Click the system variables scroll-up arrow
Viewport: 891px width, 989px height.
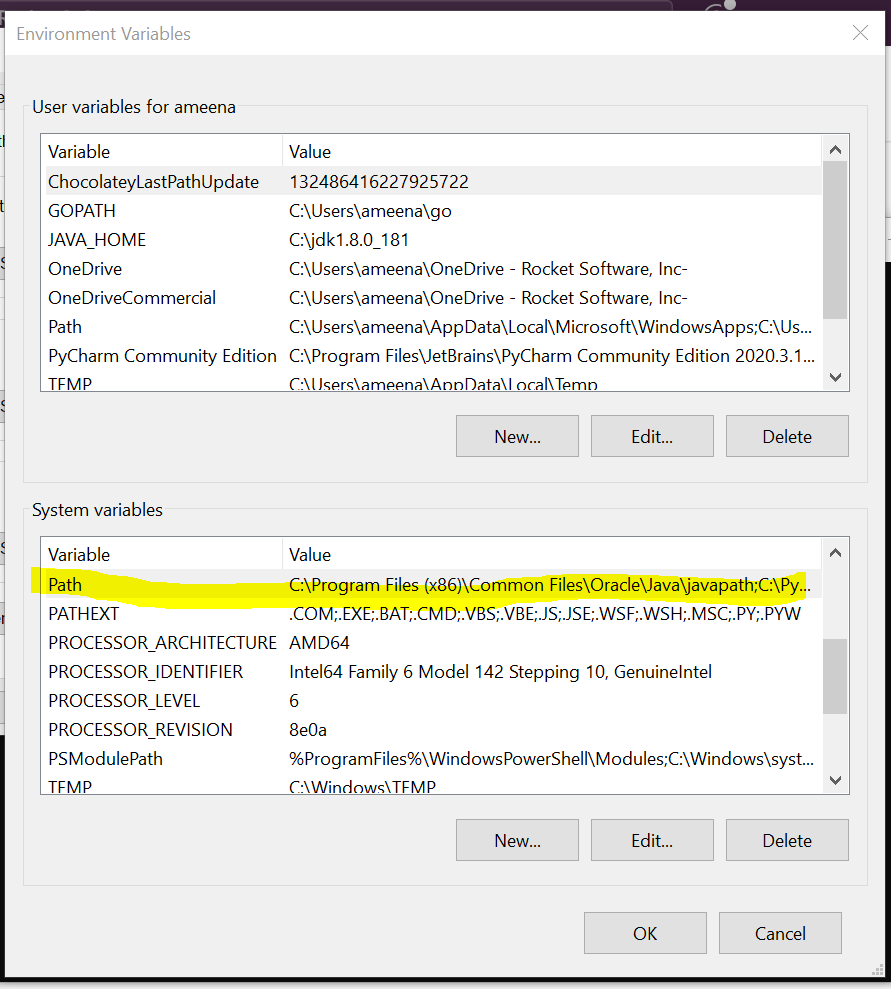tap(835, 552)
